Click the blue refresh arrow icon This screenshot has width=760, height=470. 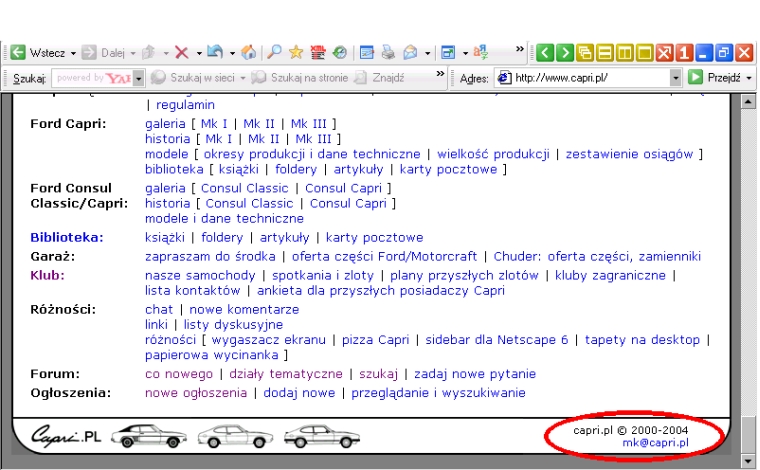point(215,52)
